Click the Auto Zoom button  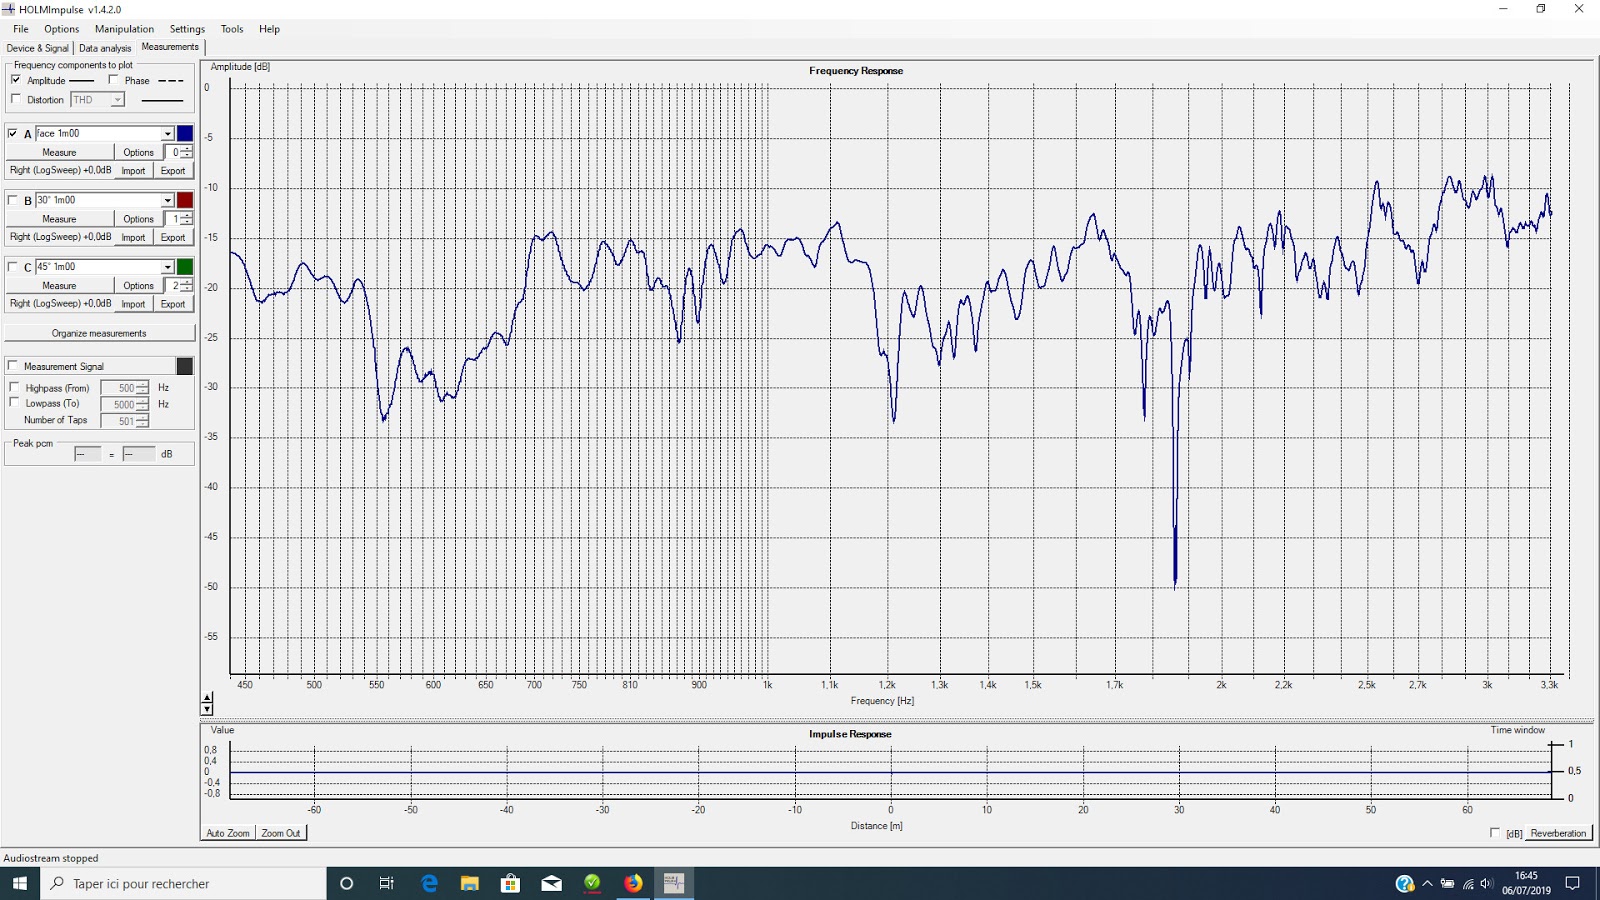[x=228, y=833]
